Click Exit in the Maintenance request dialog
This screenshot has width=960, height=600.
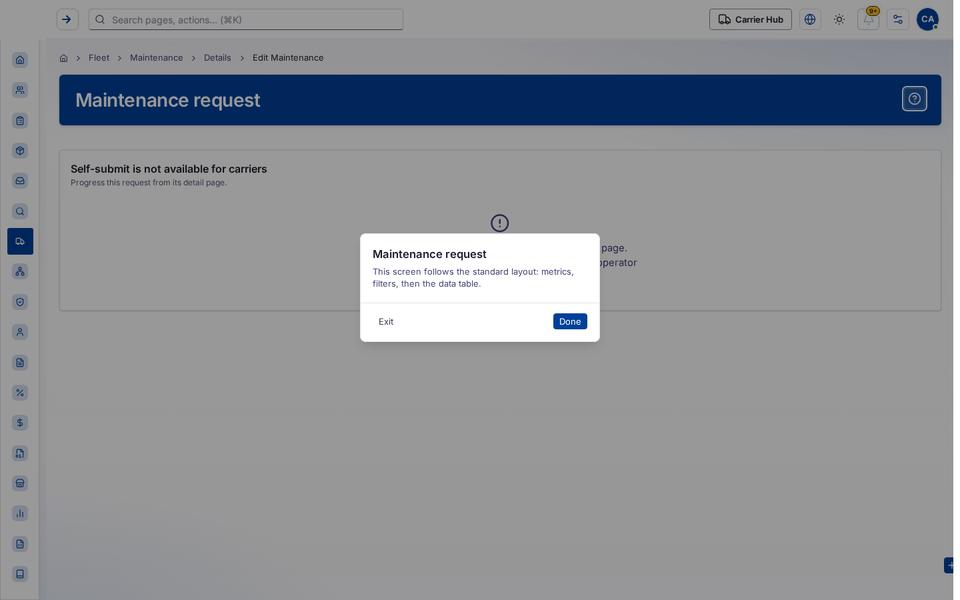point(386,321)
